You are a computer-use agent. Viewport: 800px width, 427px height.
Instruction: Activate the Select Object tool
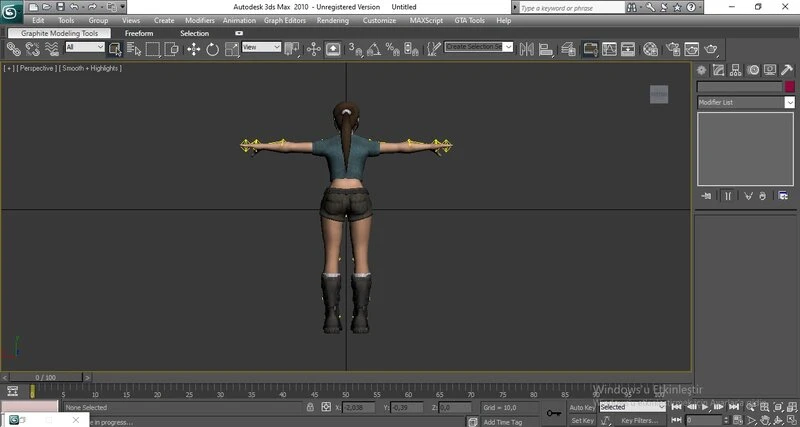pyautogui.click(x=115, y=49)
